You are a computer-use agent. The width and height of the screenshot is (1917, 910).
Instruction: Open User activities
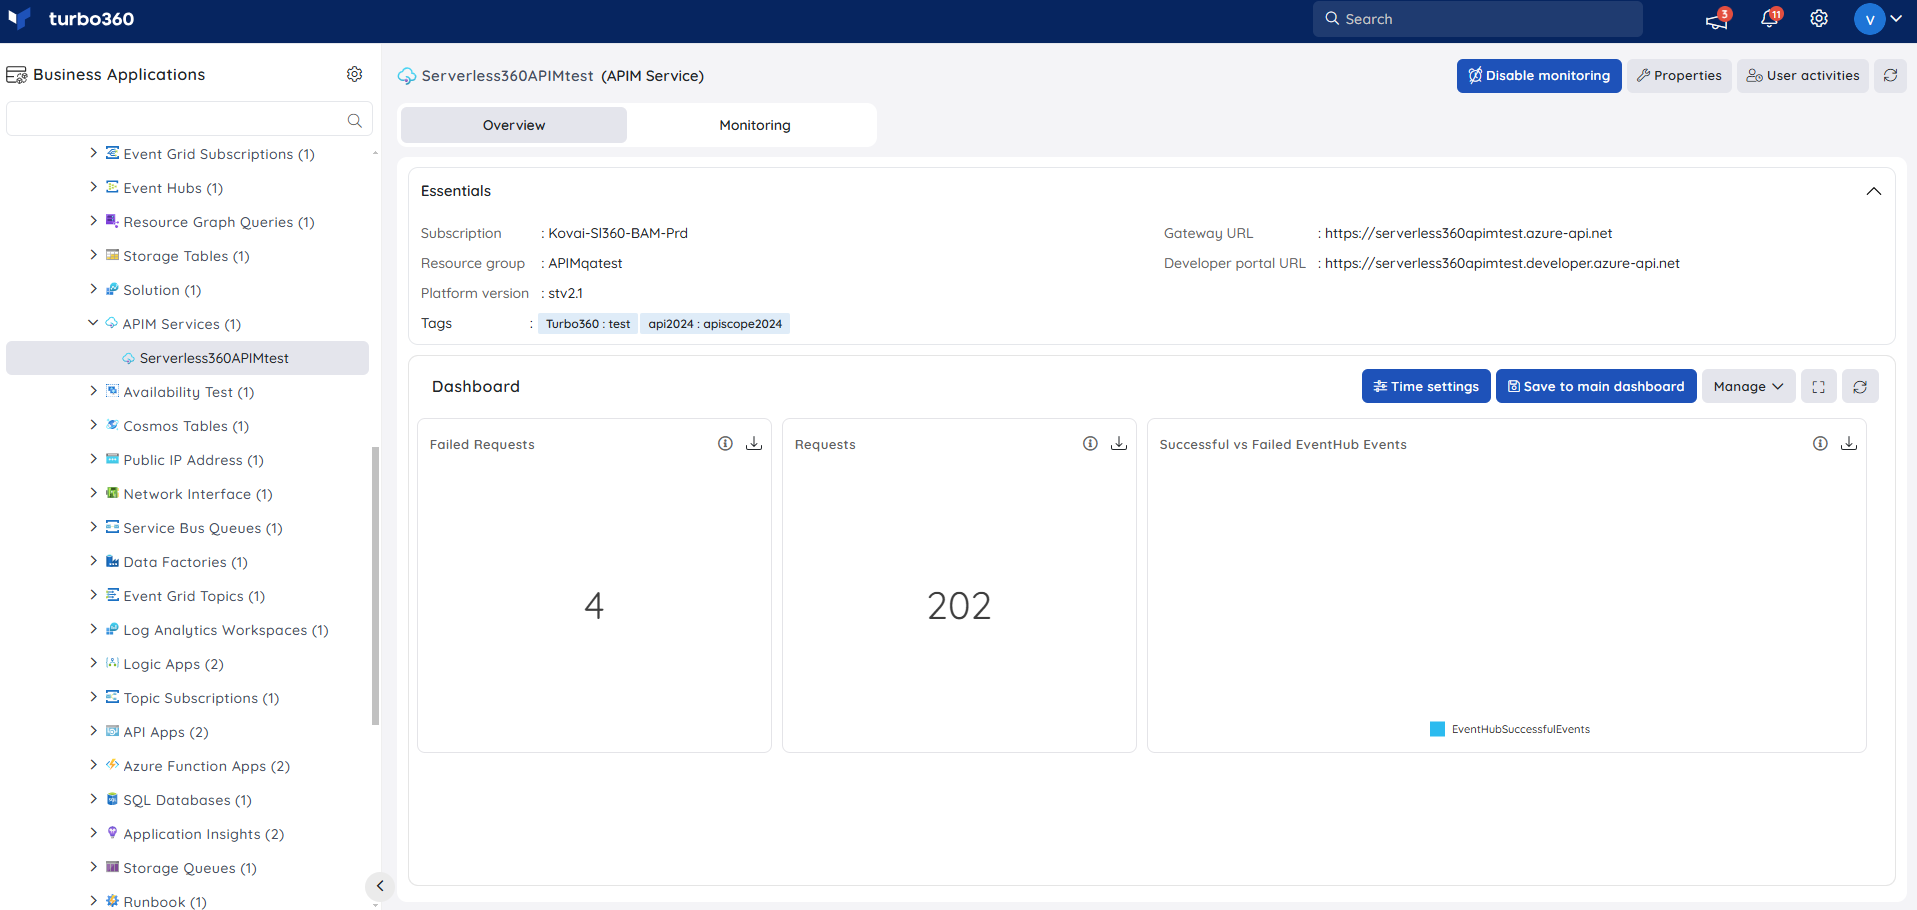pyautogui.click(x=1802, y=76)
